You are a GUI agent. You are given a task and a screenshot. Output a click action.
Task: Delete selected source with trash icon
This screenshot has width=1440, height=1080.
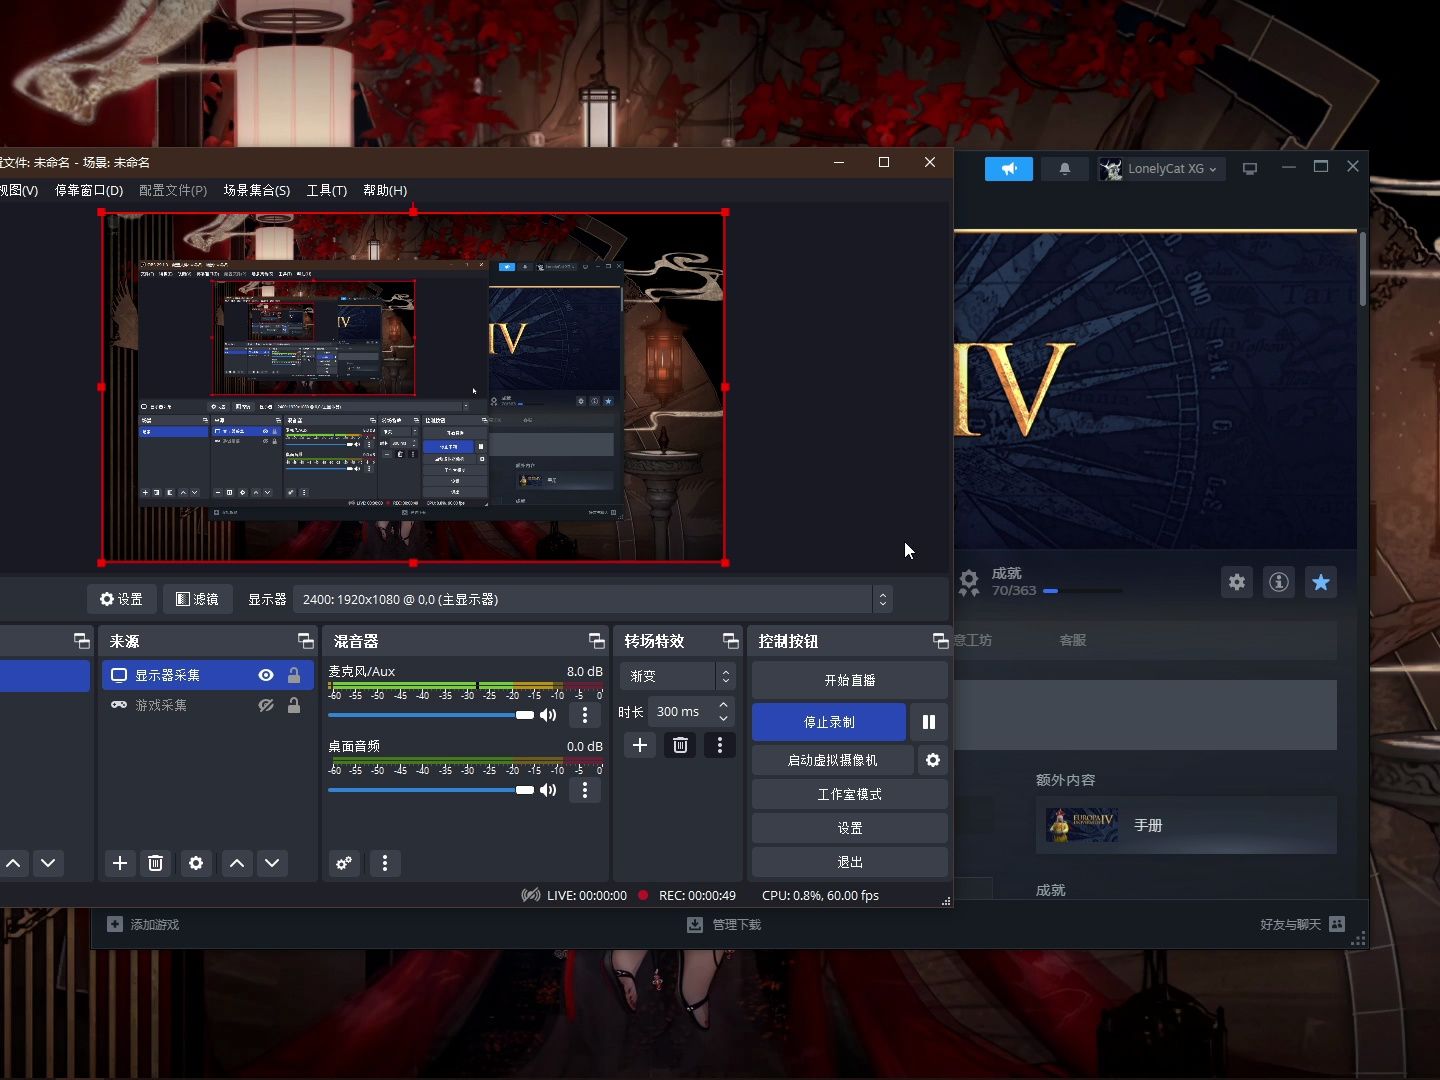pyautogui.click(x=156, y=863)
